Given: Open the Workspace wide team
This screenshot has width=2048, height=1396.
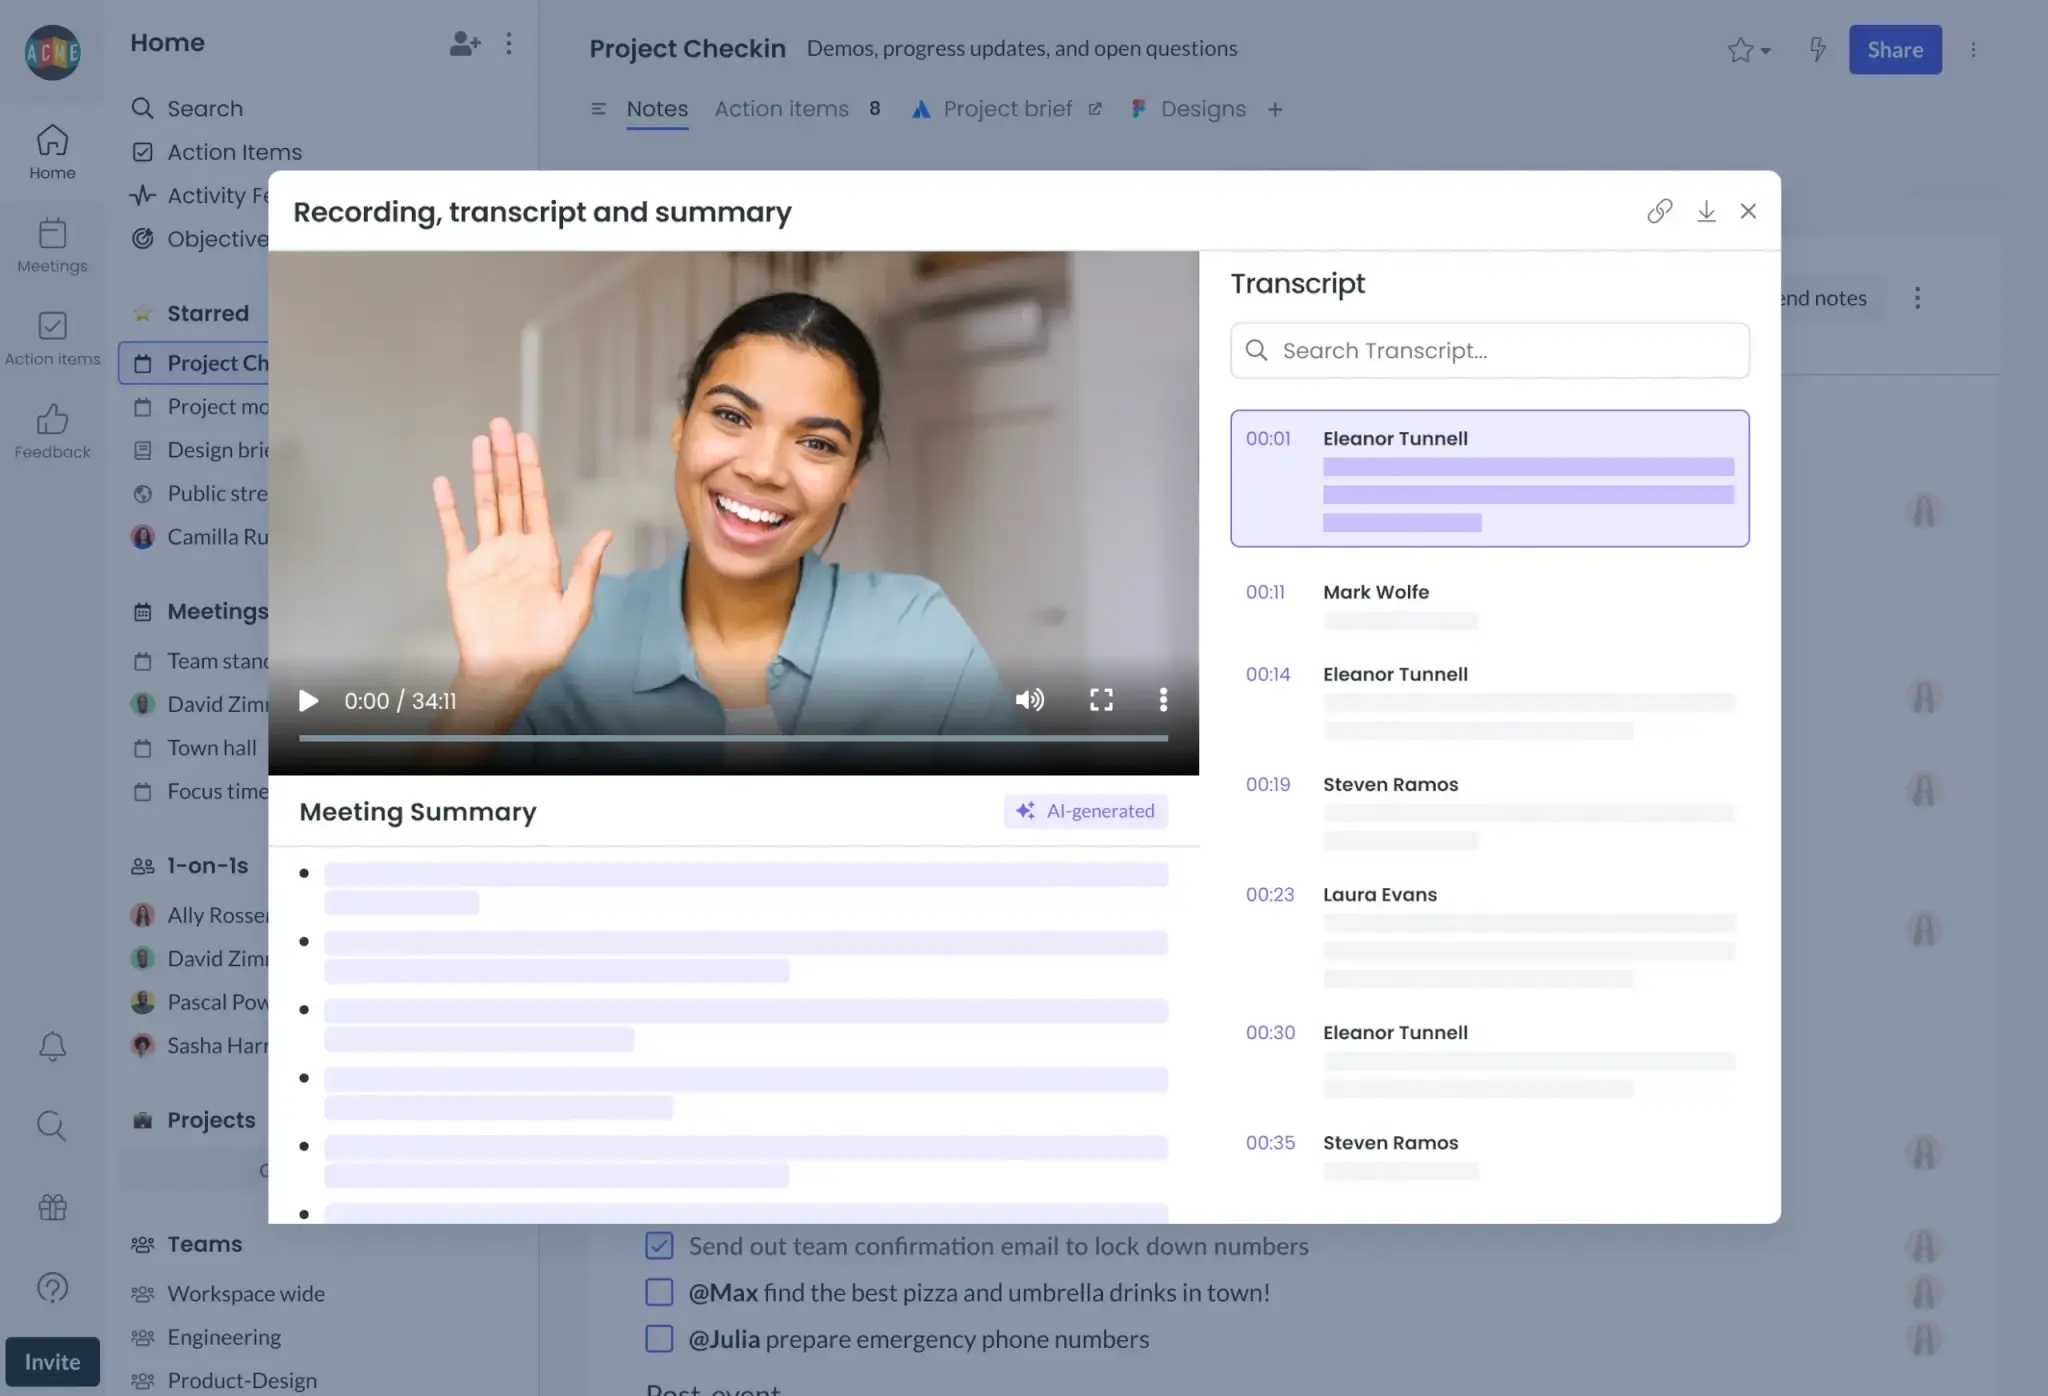Looking at the screenshot, I should point(228,1294).
